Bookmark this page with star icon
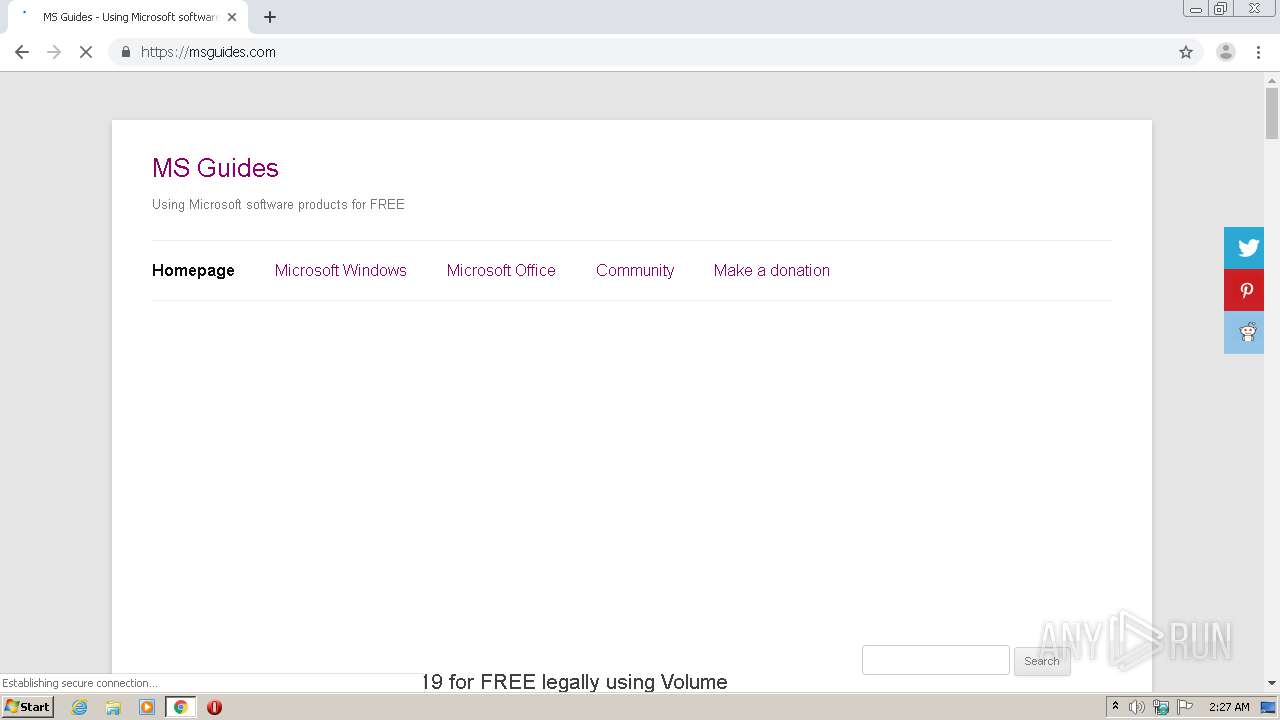 pyautogui.click(x=1186, y=52)
